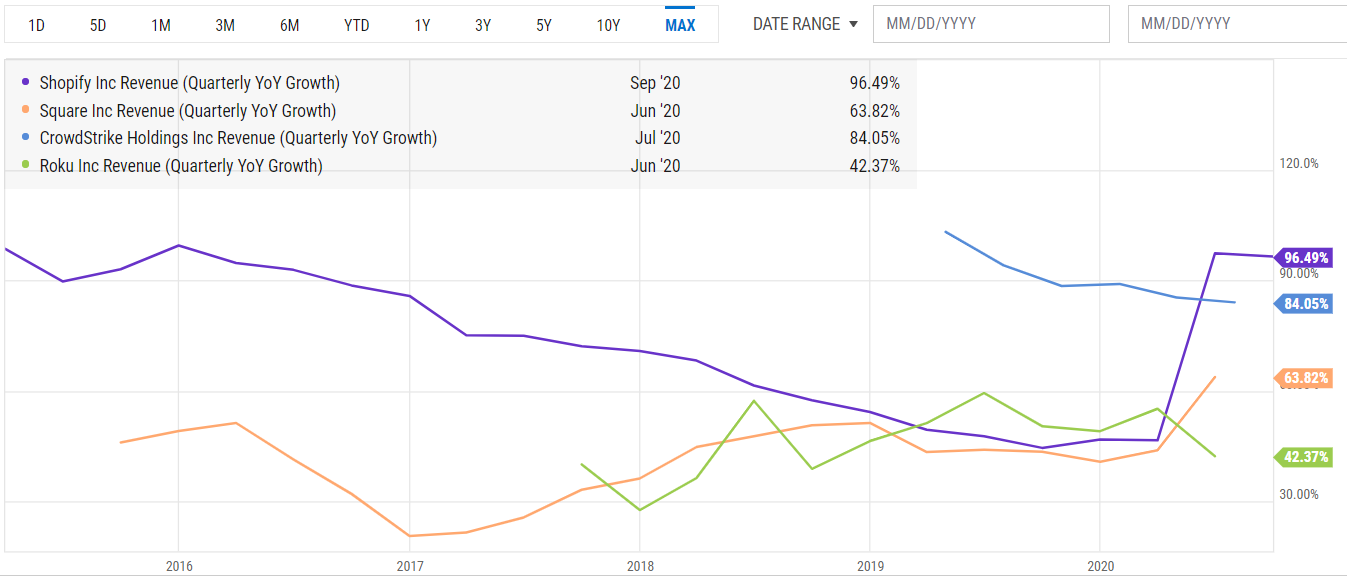Set chart range to 5Y

coord(544,25)
